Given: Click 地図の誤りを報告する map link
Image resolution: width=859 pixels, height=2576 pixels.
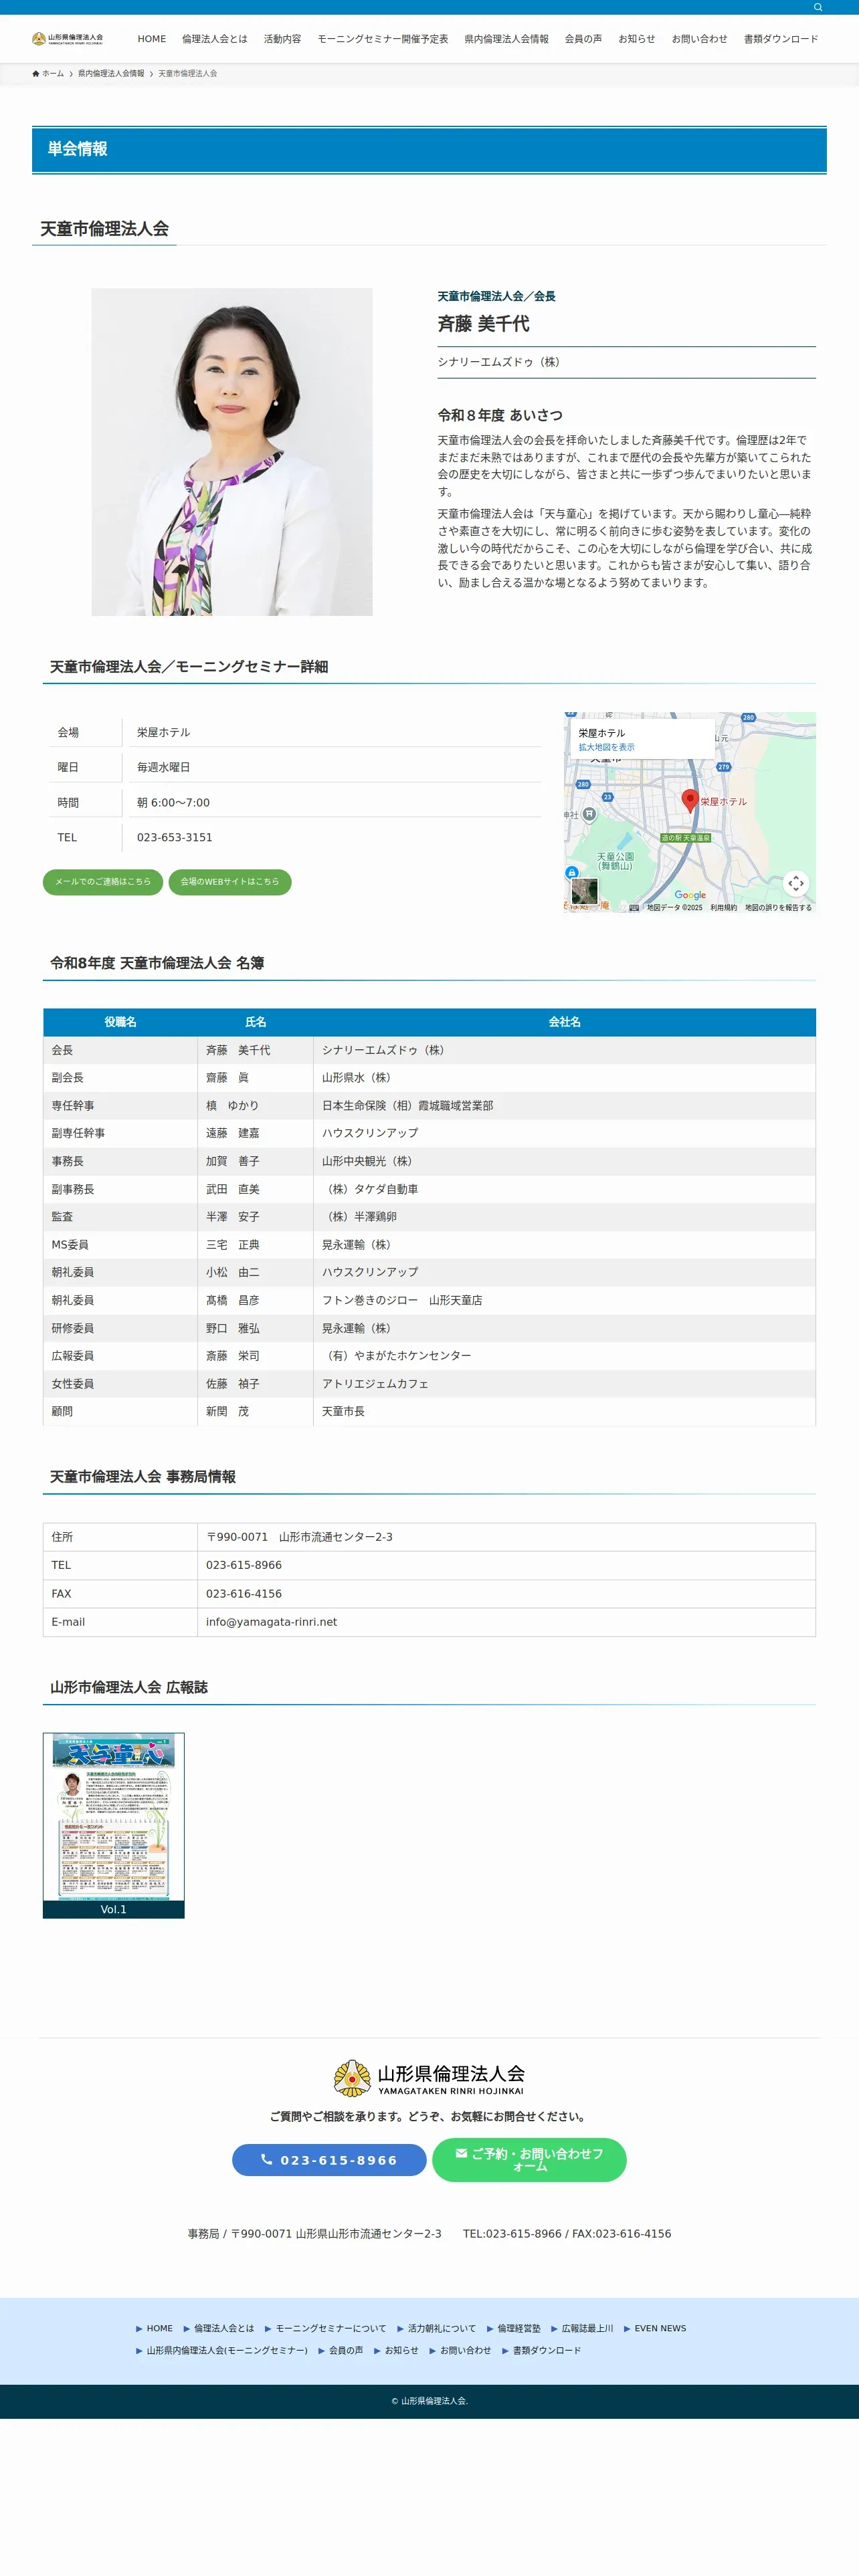Looking at the screenshot, I should 778,908.
